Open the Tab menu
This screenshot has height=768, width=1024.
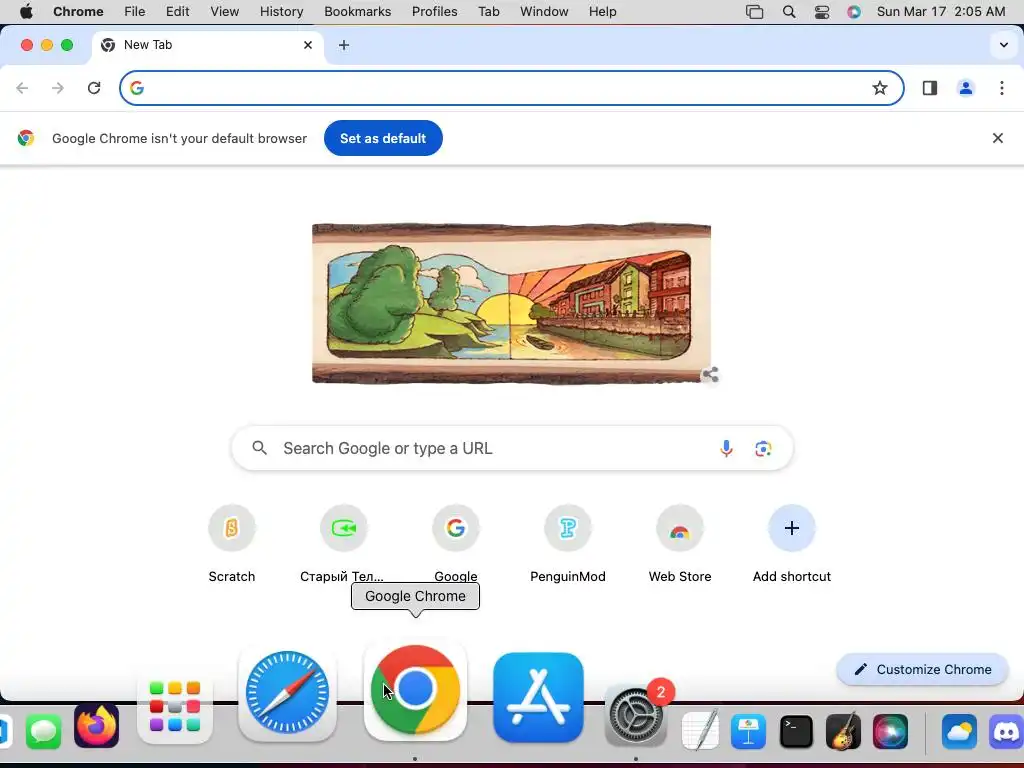(488, 11)
